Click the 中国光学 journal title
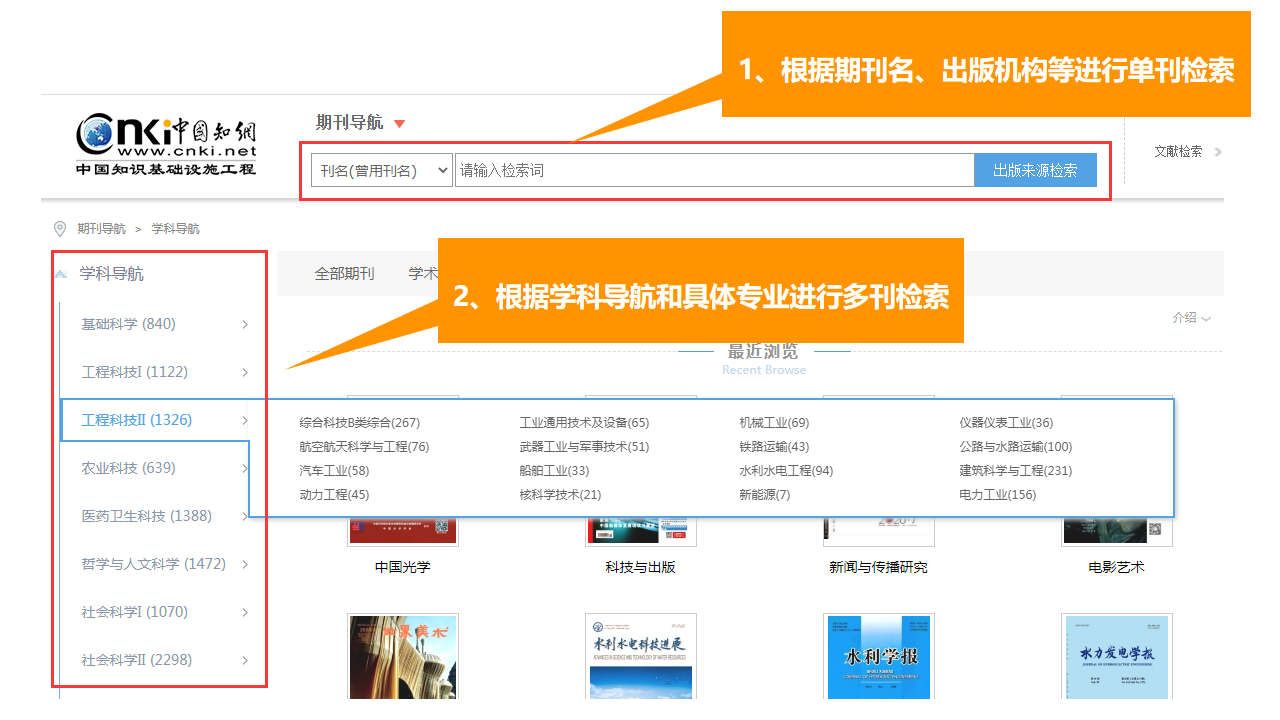Screen dimensions: 1280x720 tap(402, 567)
